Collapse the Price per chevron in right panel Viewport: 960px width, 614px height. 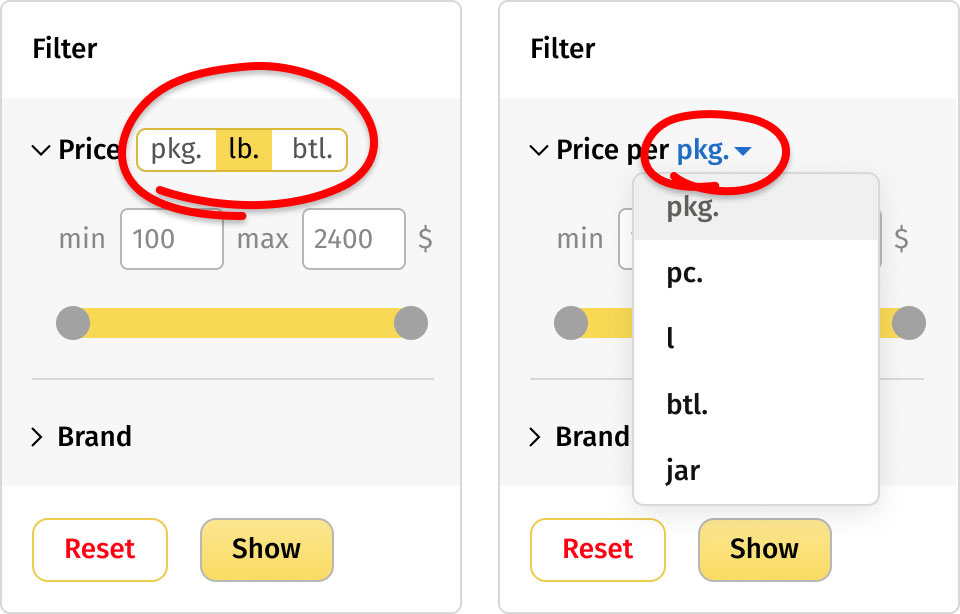pos(539,150)
